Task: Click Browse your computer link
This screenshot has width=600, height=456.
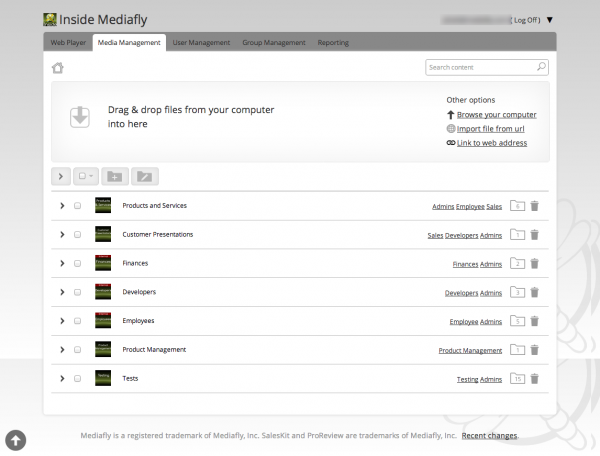Action: point(497,115)
